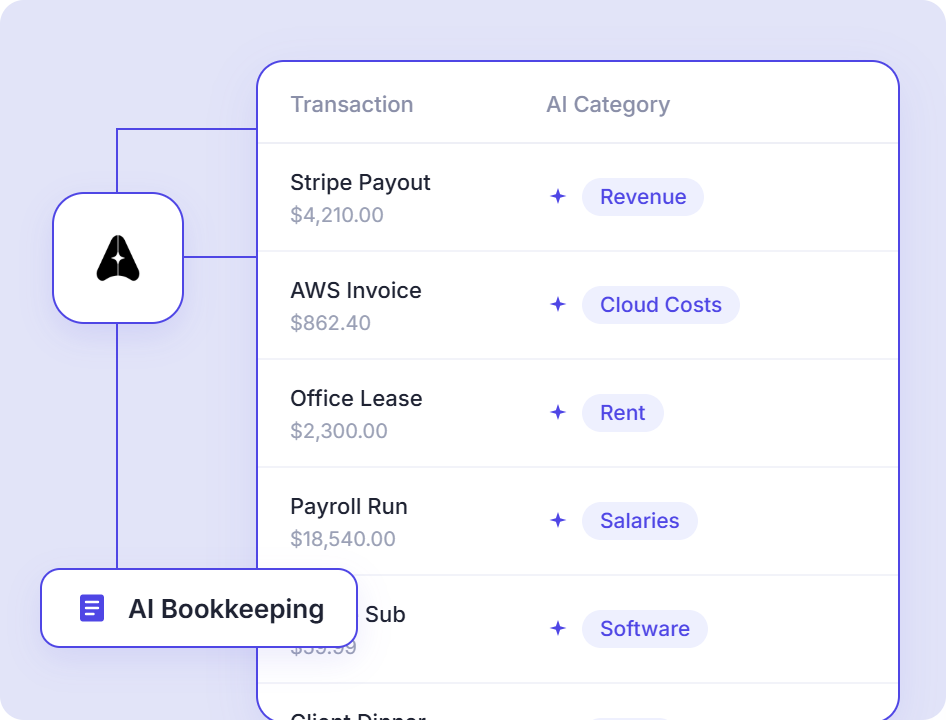Select the Rent category tag

[x=623, y=413]
